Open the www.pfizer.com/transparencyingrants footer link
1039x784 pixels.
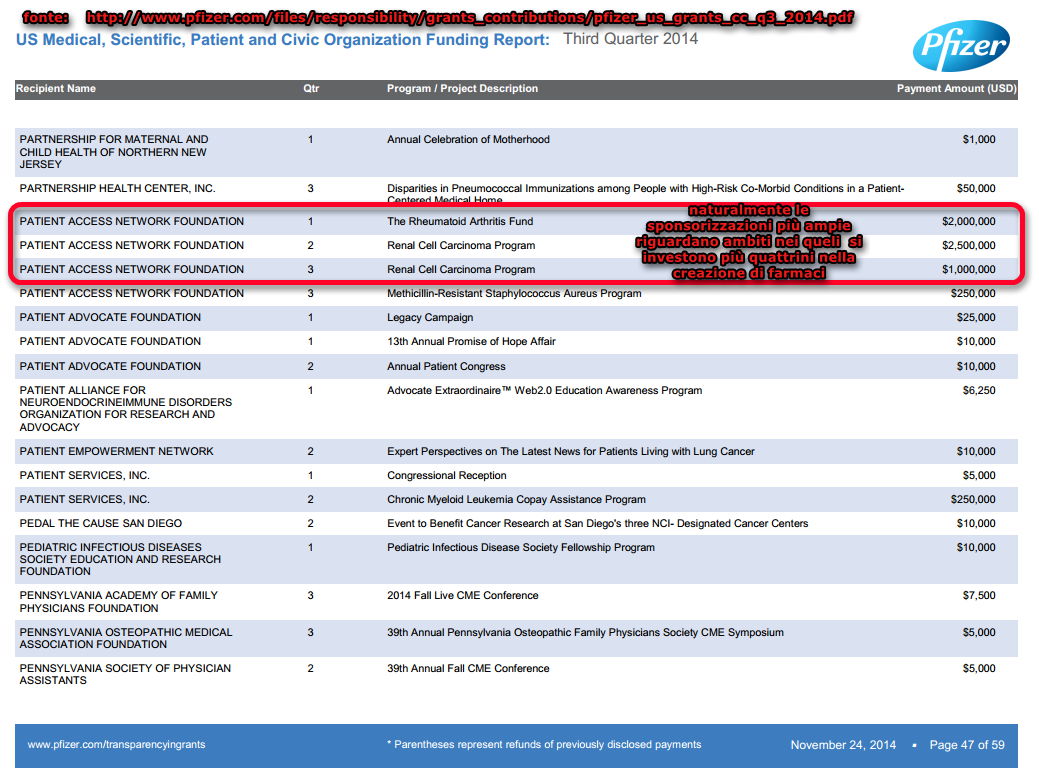point(117,744)
